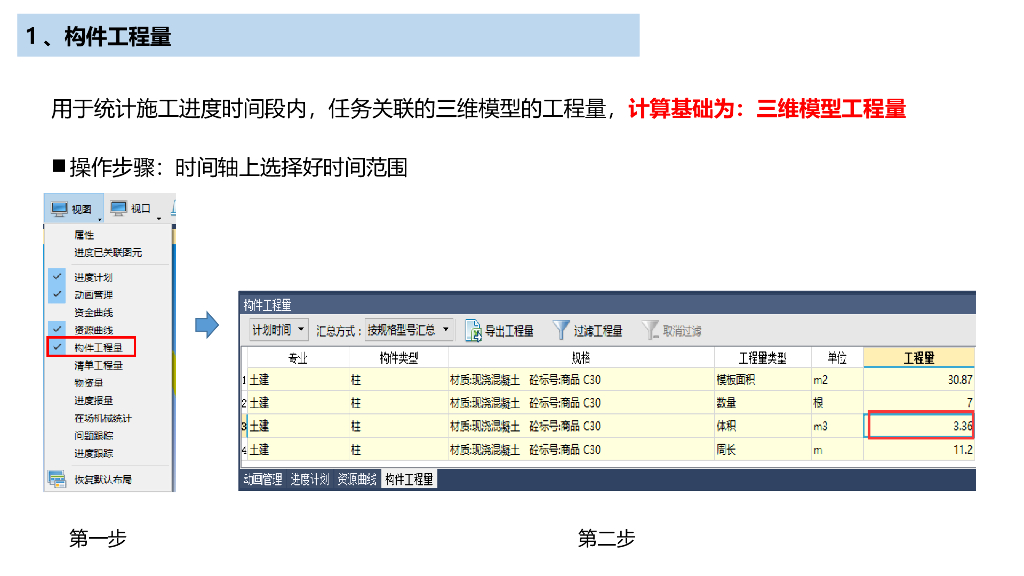The width and height of the screenshot is (1024, 576).
Task: Click 土建 in the 体积 row
Action: (x=298, y=426)
